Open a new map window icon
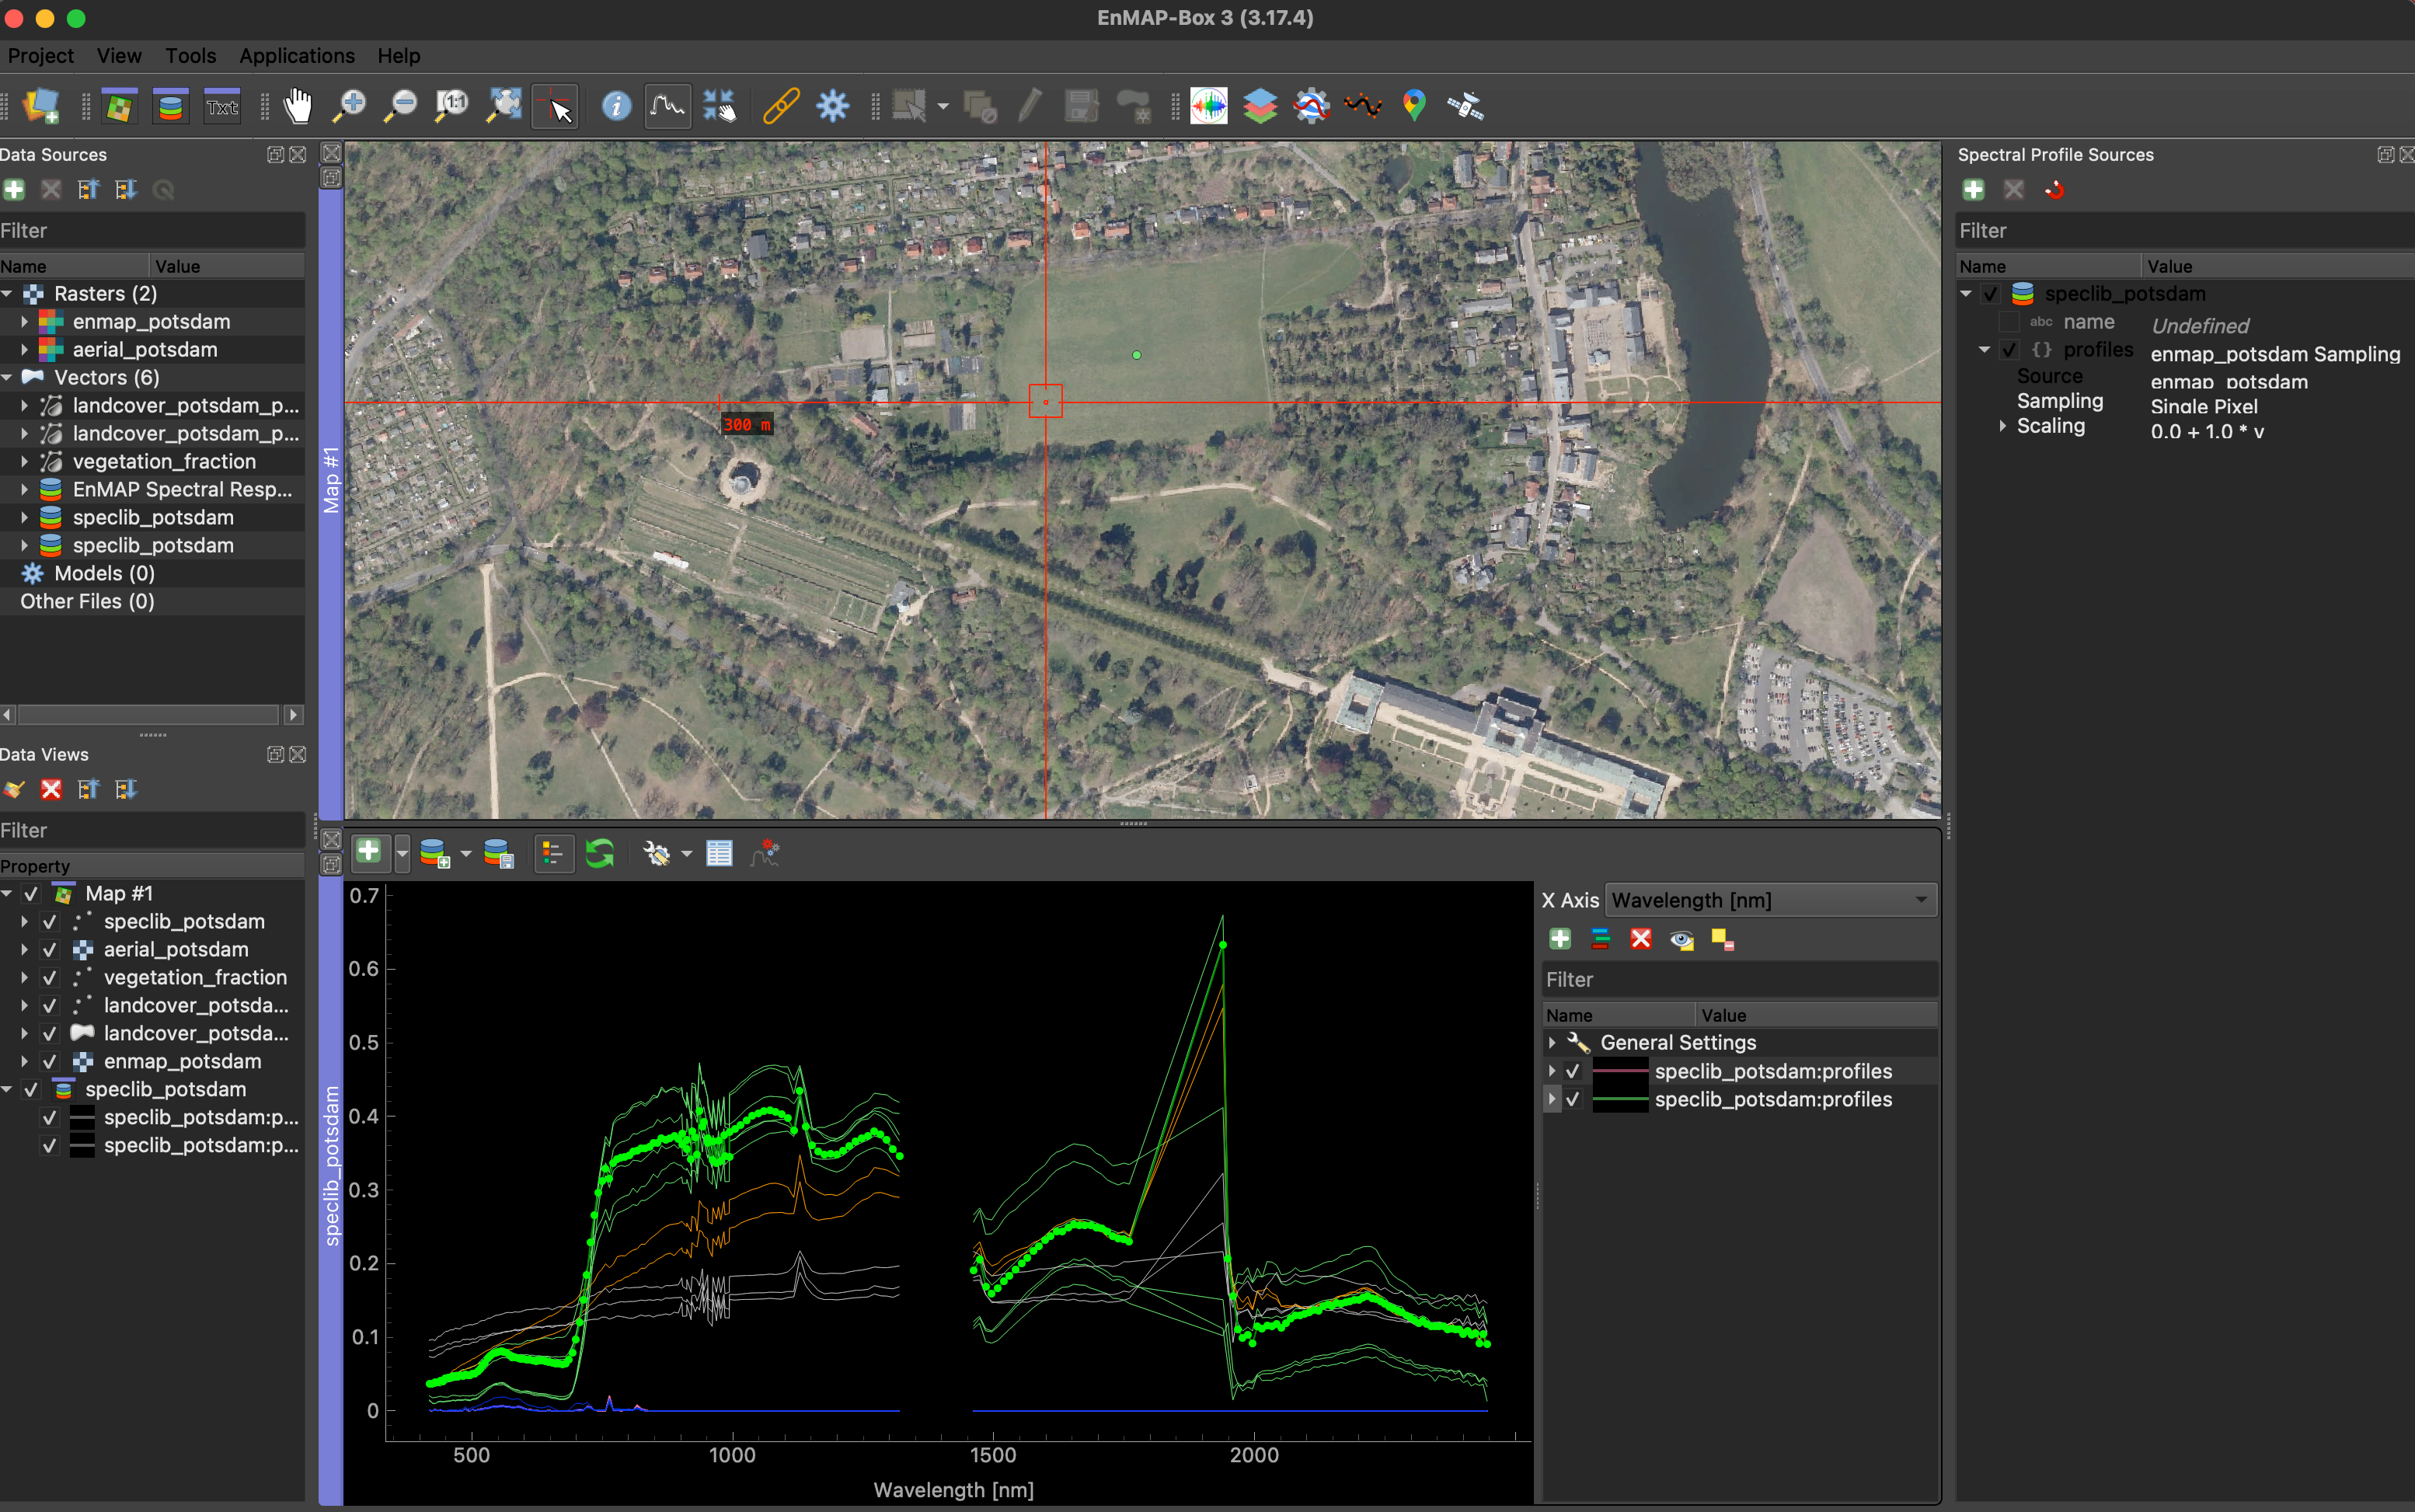Screen dimensions: 2415x1512 click(119, 105)
